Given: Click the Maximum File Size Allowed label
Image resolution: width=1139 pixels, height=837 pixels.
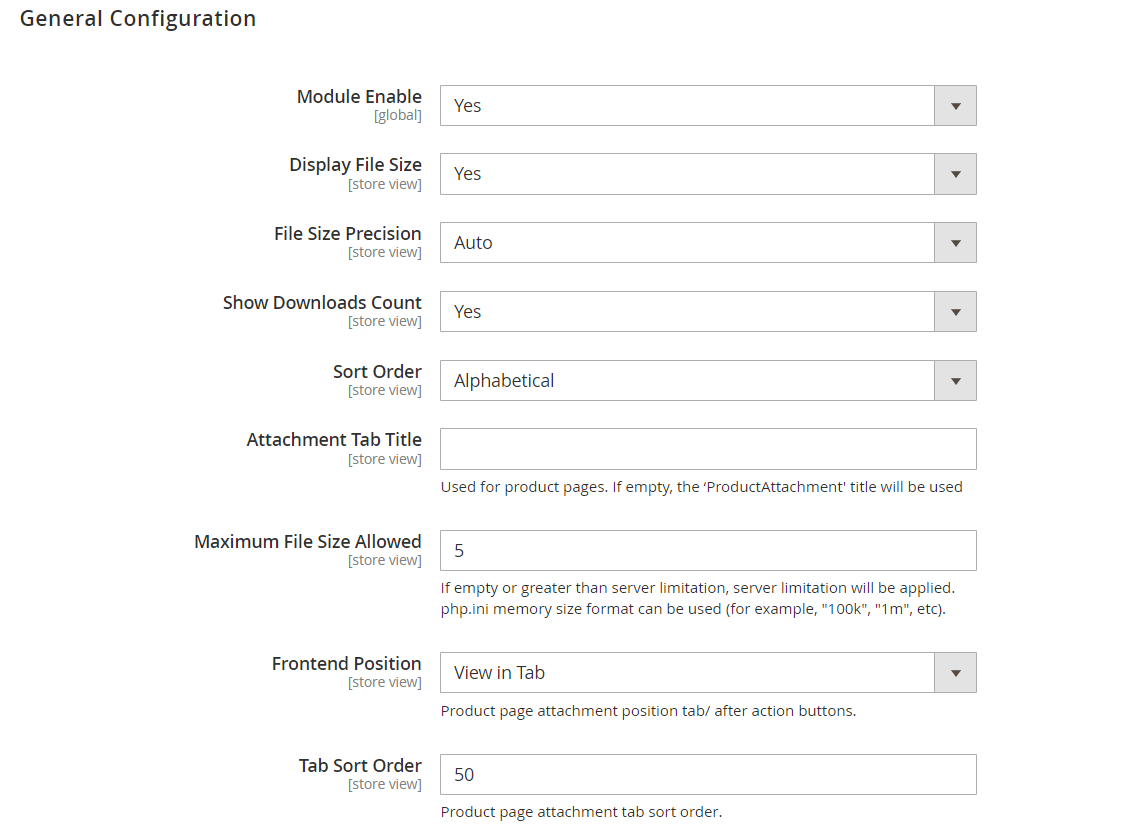Looking at the screenshot, I should click(x=307, y=542).
